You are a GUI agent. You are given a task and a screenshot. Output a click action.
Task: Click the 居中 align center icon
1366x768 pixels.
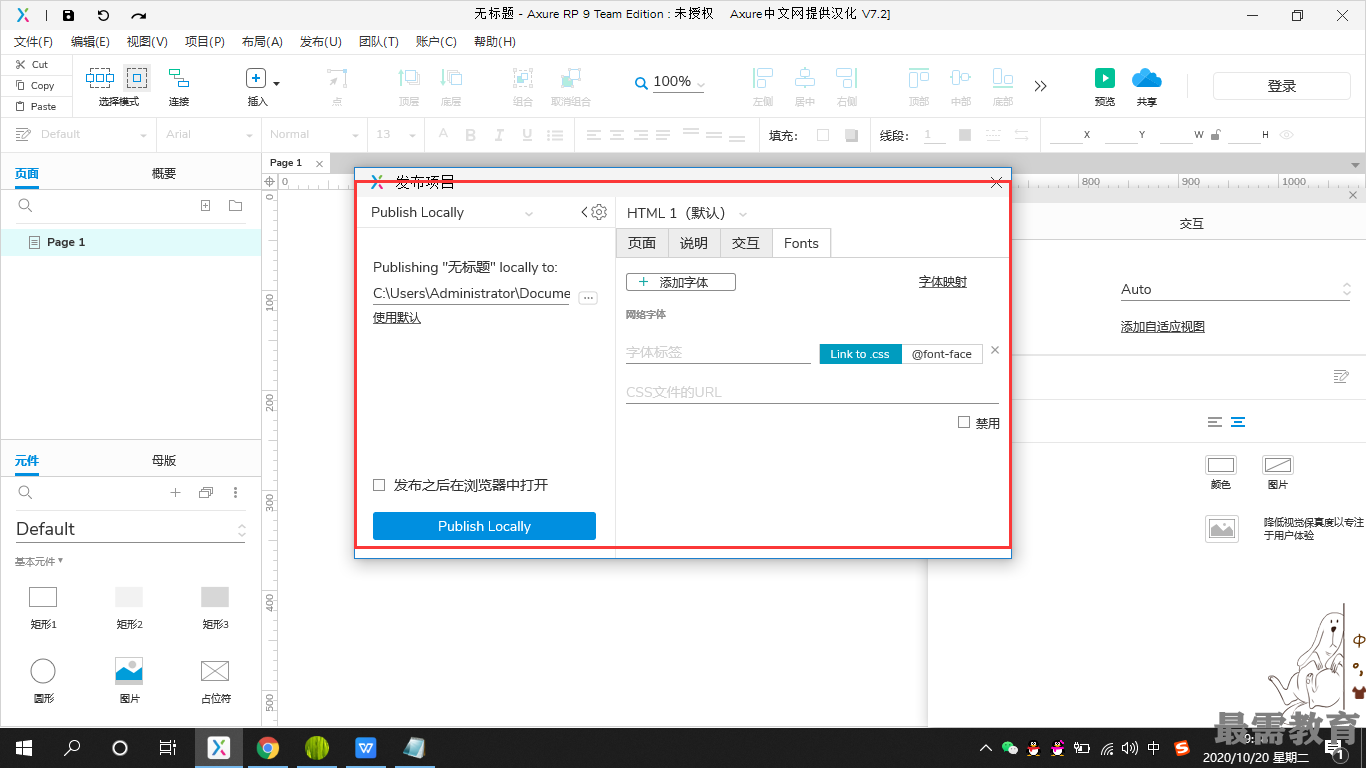tap(805, 78)
